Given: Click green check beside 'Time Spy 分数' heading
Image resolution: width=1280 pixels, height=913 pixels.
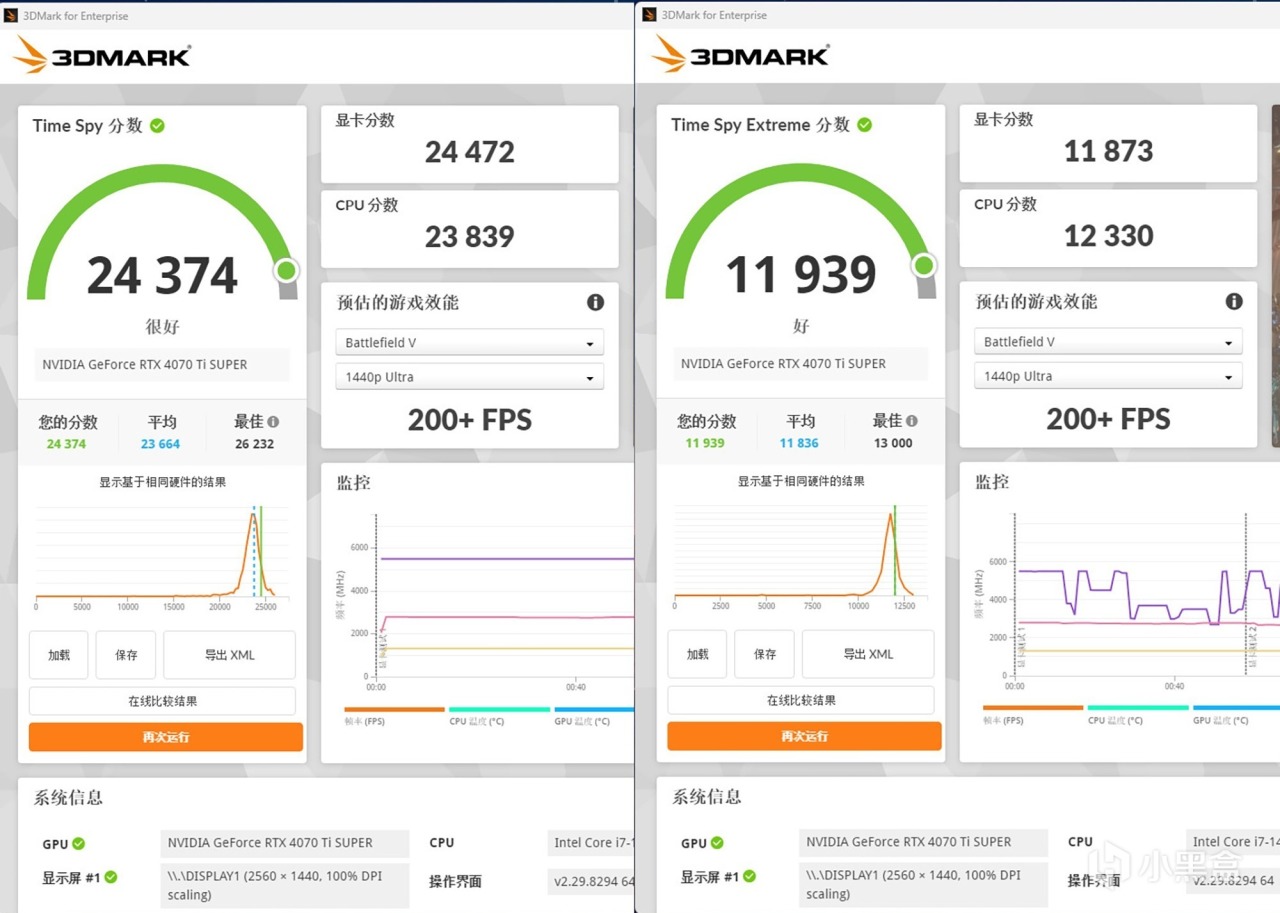Looking at the screenshot, I should pyautogui.click(x=157, y=125).
